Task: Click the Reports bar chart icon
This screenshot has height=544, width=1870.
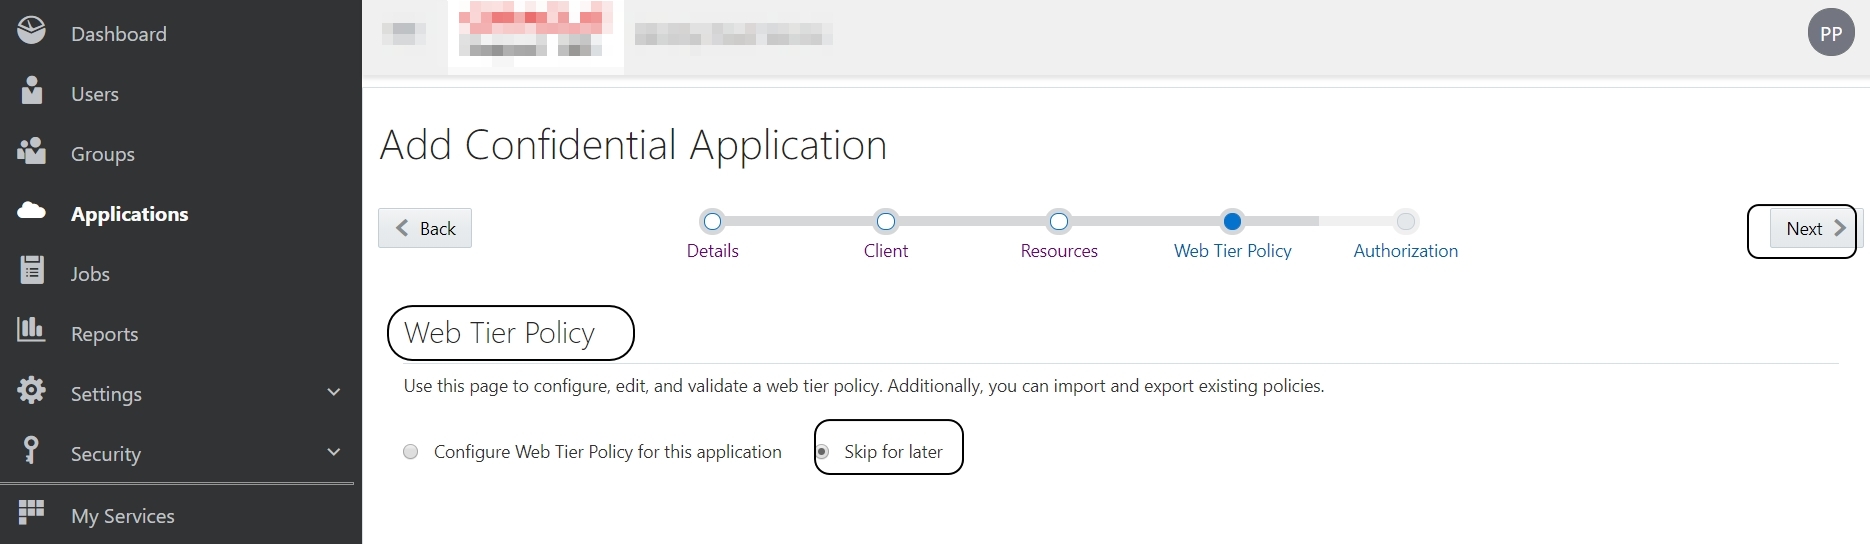Action: pyautogui.click(x=32, y=330)
